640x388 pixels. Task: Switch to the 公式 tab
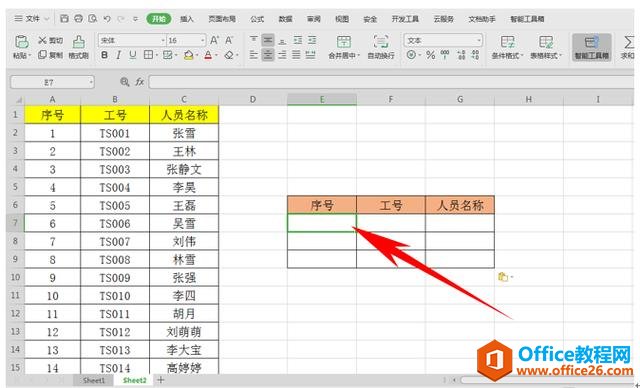tap(257, 19)
